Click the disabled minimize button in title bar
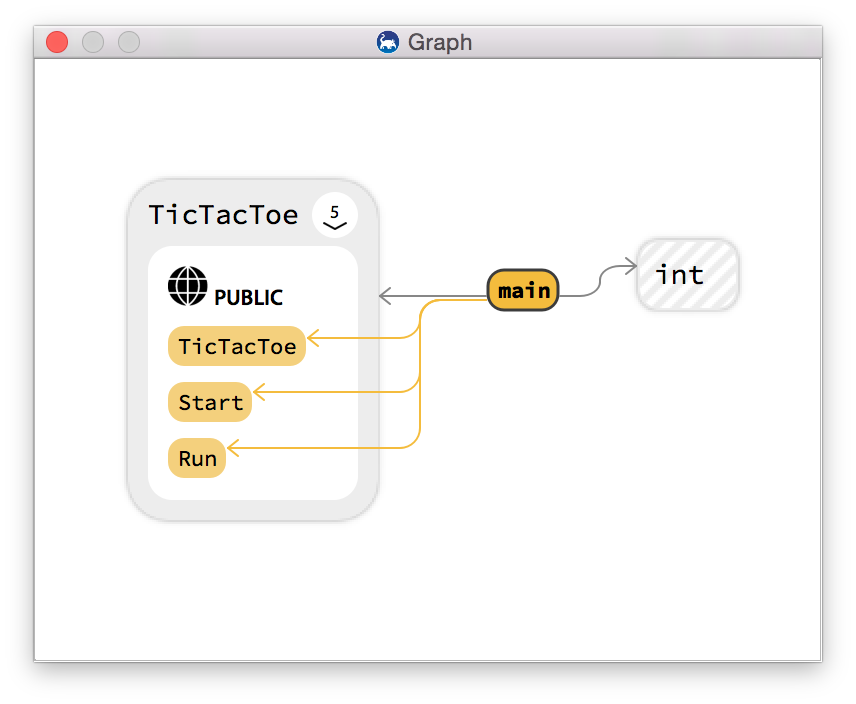The width and height of the screenshot is (856, 704). (93, 42)
